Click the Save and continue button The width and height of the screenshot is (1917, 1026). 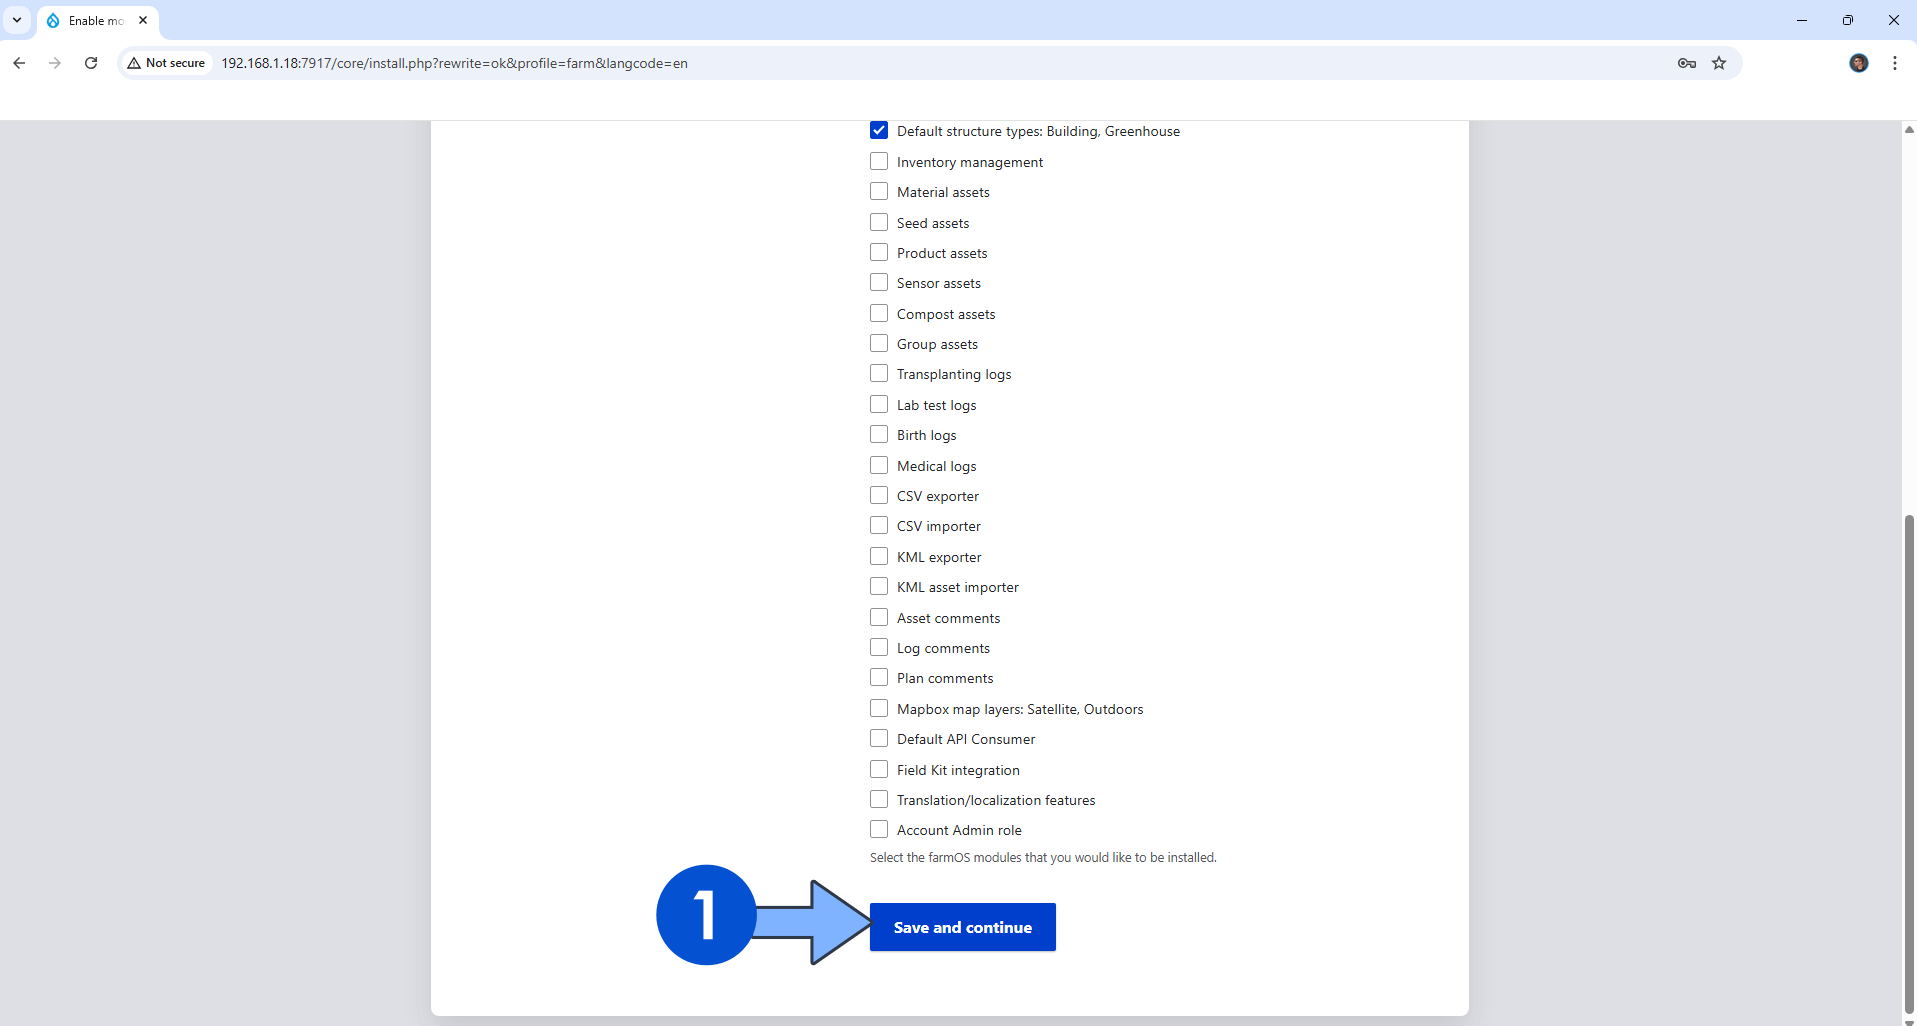(962, 927)
